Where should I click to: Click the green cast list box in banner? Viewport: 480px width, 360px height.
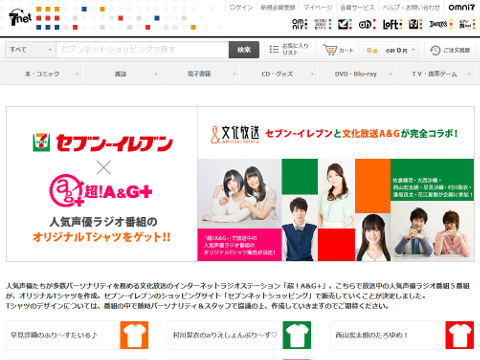432,180
